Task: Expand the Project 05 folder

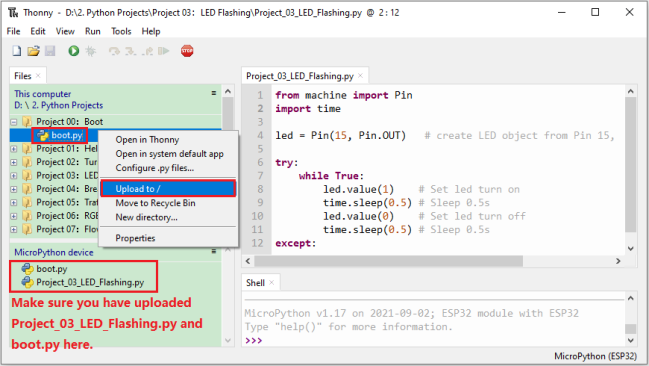Action: click(14, 202)
